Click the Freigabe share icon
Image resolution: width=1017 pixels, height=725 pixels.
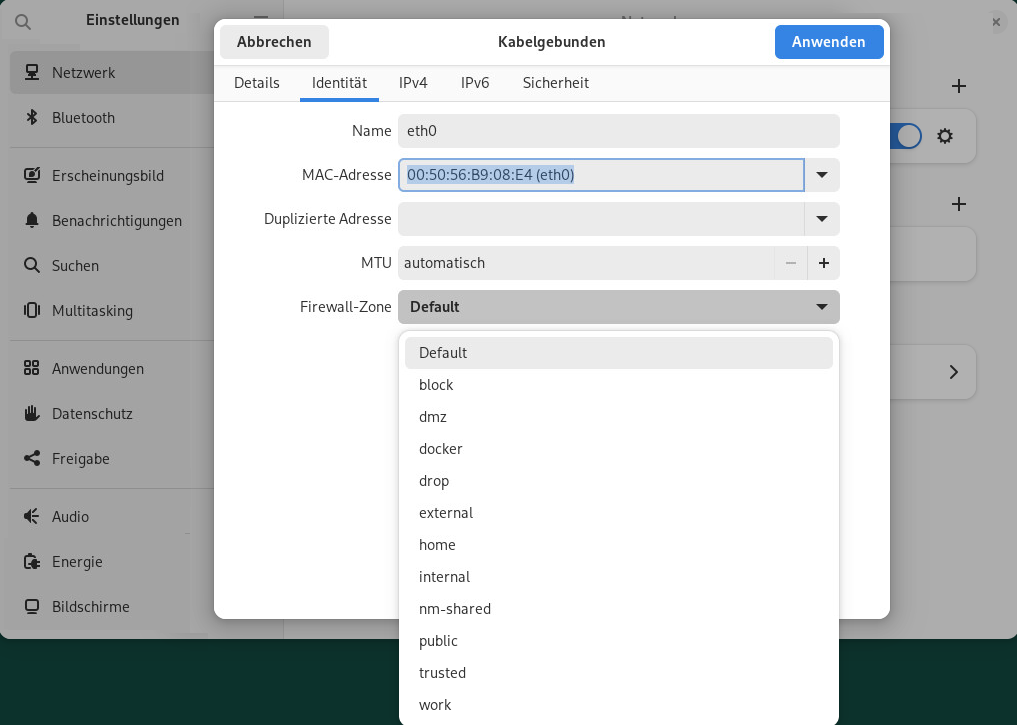pyautogui.click(x=32, y=459)
